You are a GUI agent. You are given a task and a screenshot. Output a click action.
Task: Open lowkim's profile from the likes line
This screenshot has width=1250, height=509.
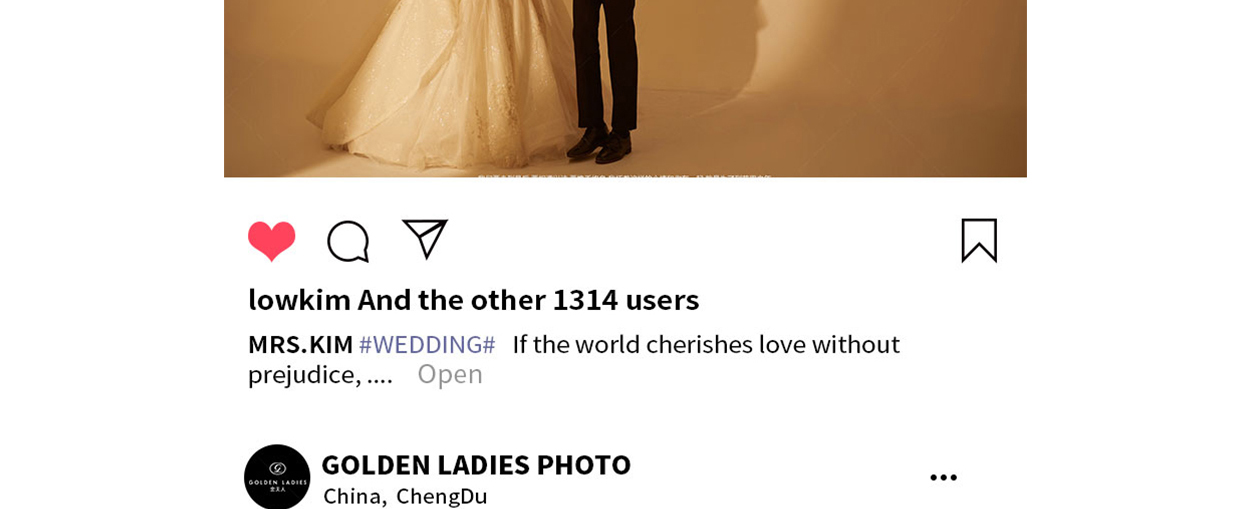tap(299, 299)
